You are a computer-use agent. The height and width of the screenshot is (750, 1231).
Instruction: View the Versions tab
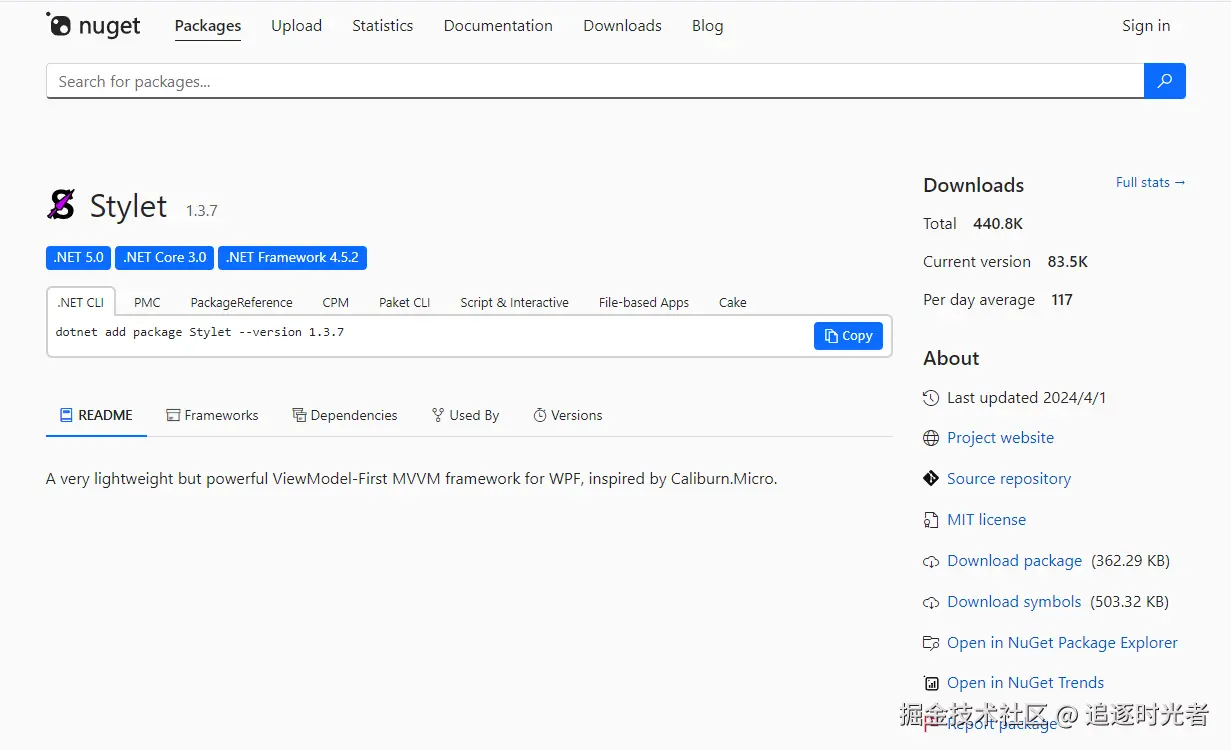coord(568,415)
